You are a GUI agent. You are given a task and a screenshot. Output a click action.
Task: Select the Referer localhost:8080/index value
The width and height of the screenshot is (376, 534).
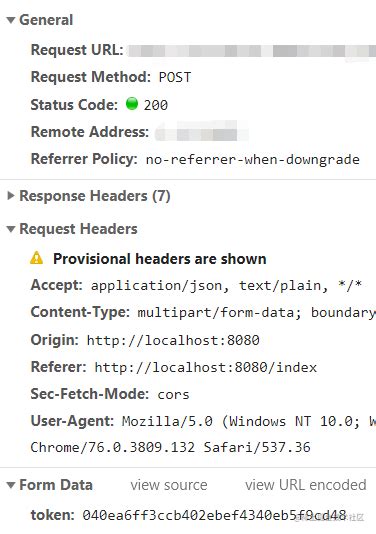[206, 367]
